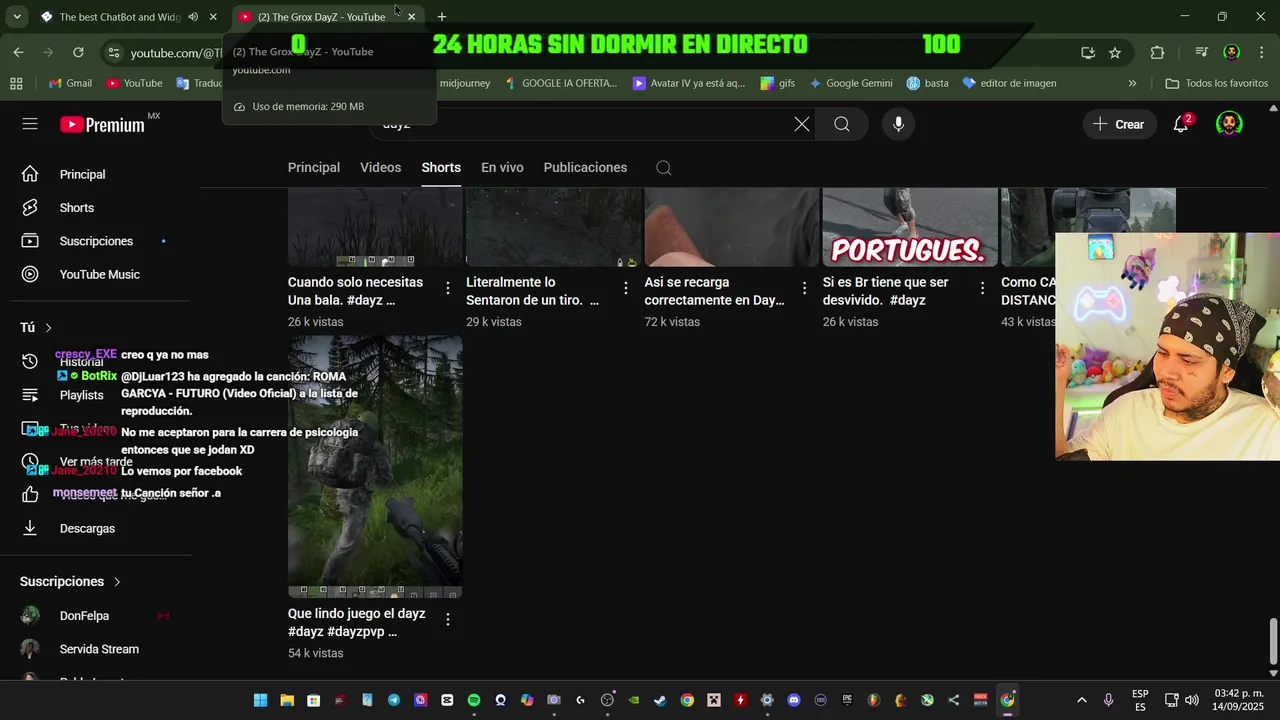This screenshot has height=720, width=1280.
Task: Start voice search with the microphone icon
Action: point(898,124)
